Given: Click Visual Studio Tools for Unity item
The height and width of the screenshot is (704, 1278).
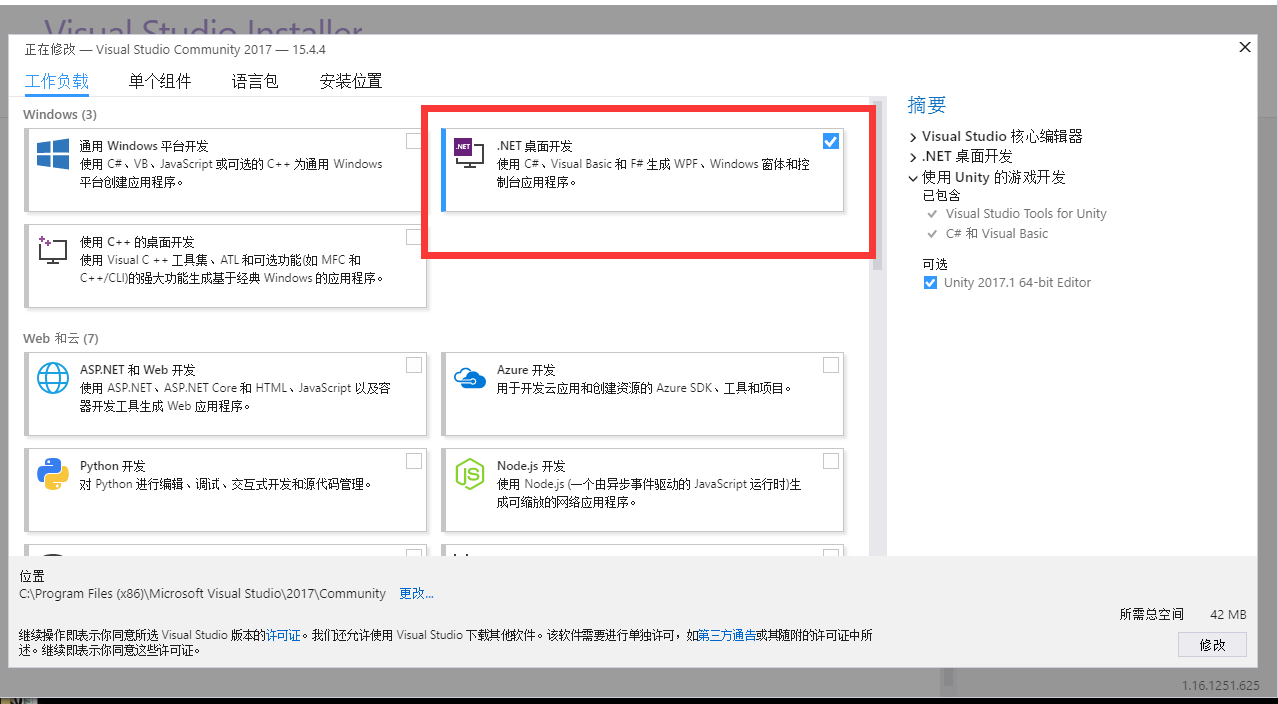Looking at the screenshot, I should (x=1026, y=214).
